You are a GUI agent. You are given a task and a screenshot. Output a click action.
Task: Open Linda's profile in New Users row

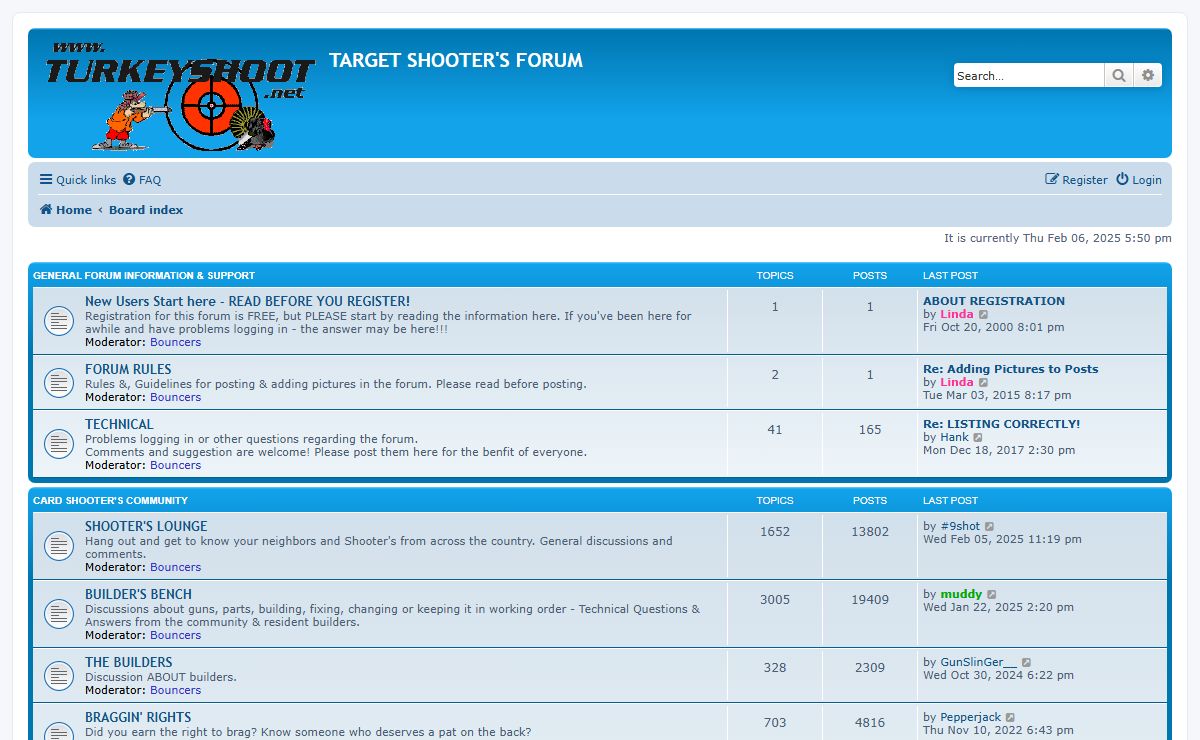point(957,314)
